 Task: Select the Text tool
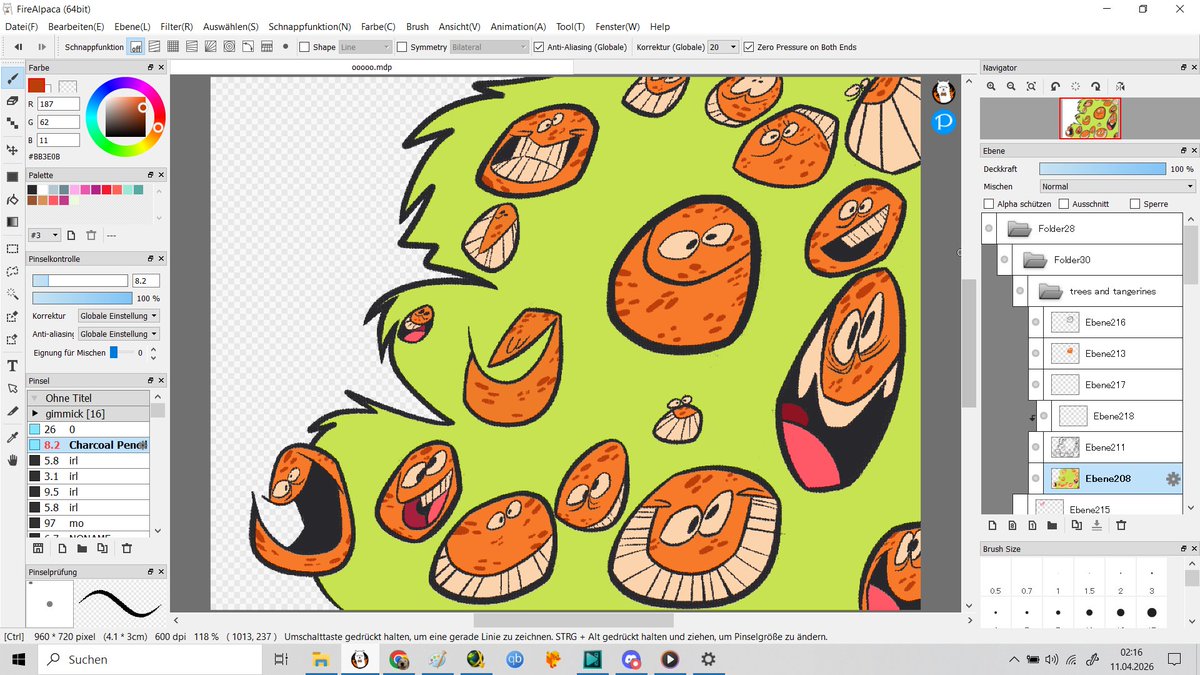point(12,365)
